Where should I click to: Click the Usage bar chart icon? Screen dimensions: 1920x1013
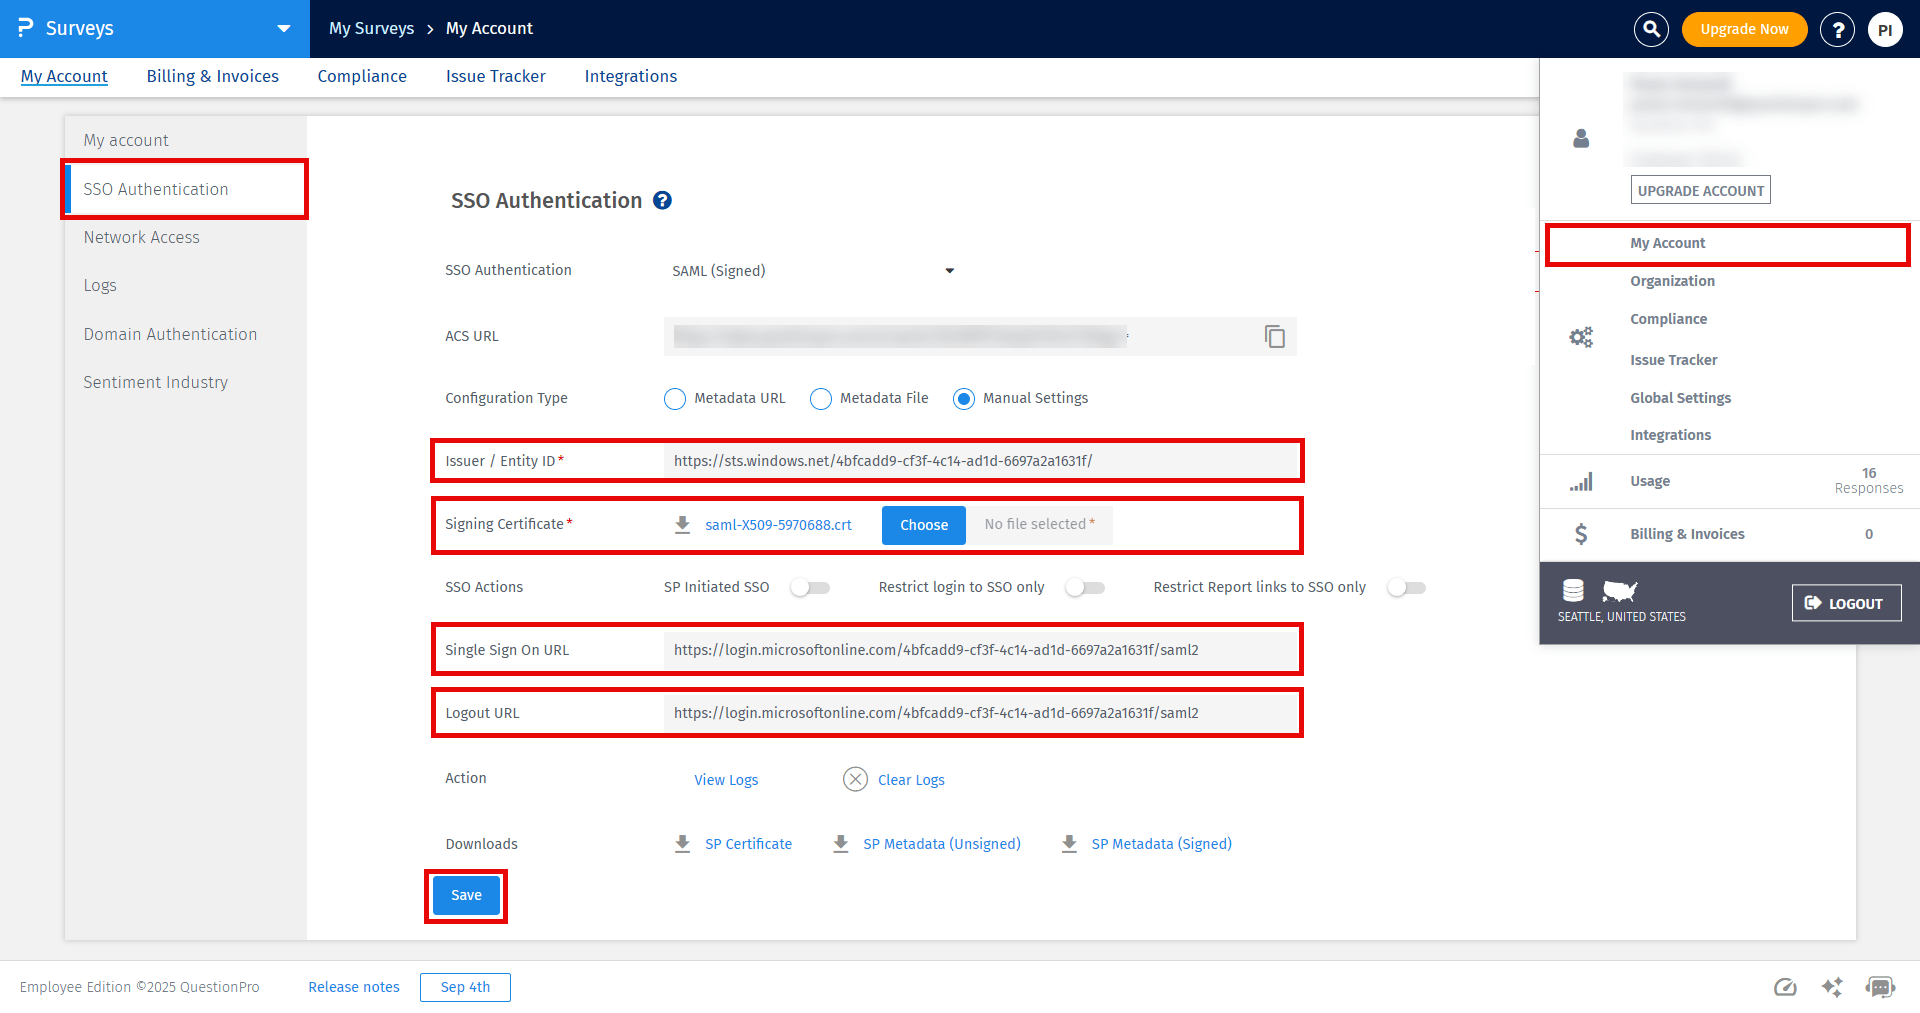click(1581, 482)
